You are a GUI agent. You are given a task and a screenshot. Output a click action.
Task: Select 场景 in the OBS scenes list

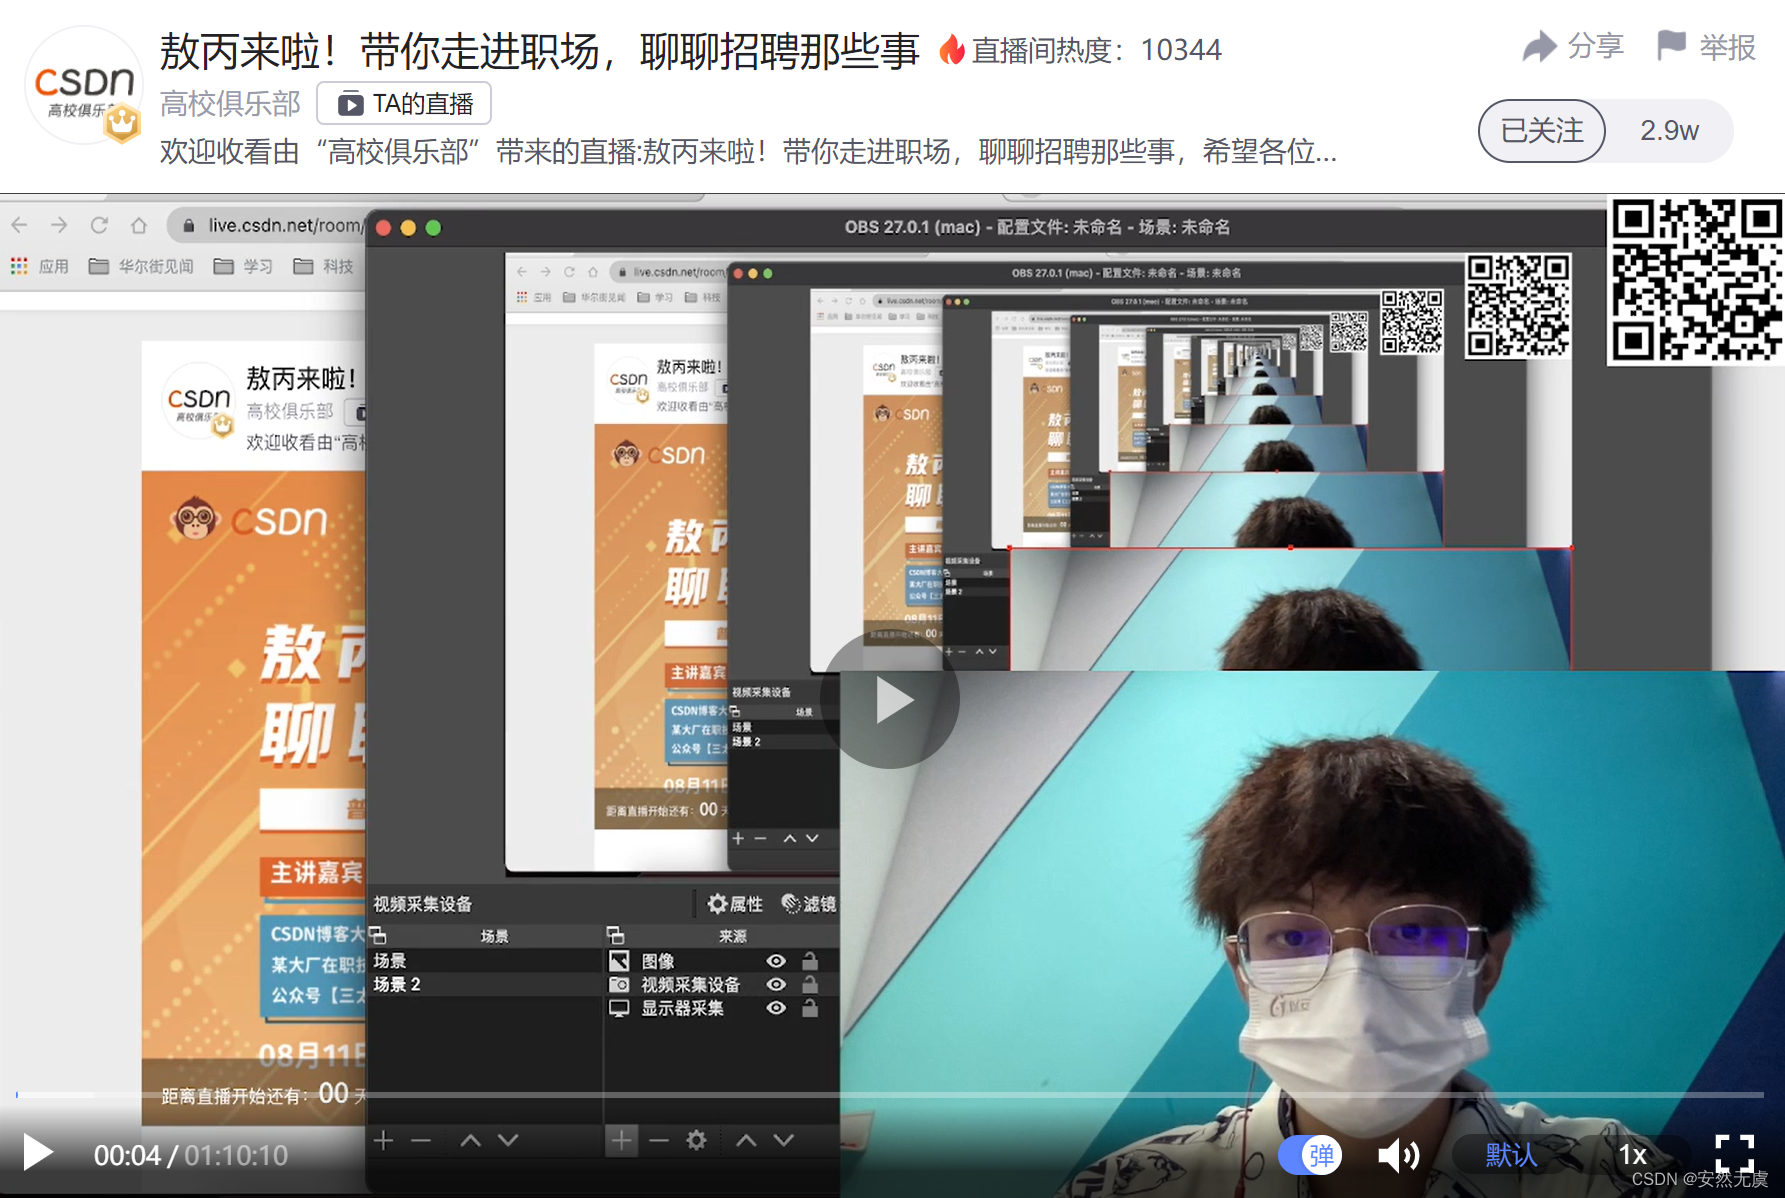point(484,961)
